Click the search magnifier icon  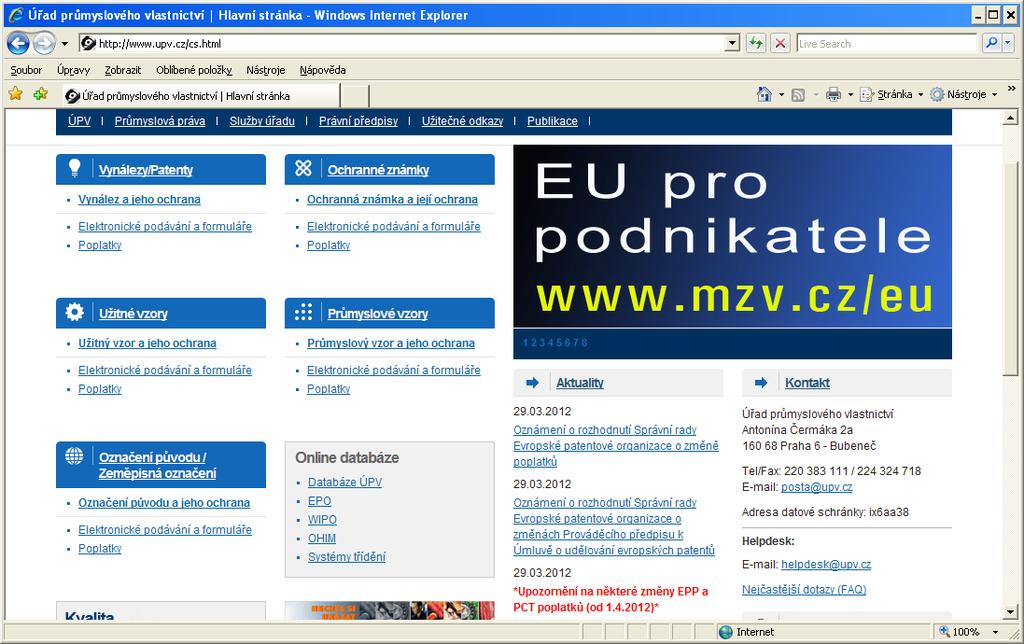(x=991, y=44)
